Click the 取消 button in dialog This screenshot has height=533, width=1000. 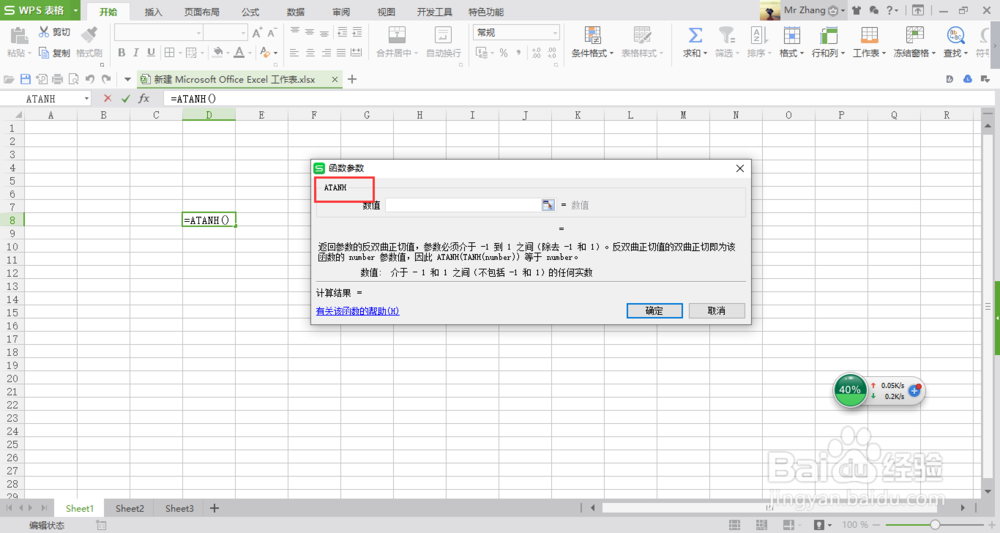click(x=717, y=310)
